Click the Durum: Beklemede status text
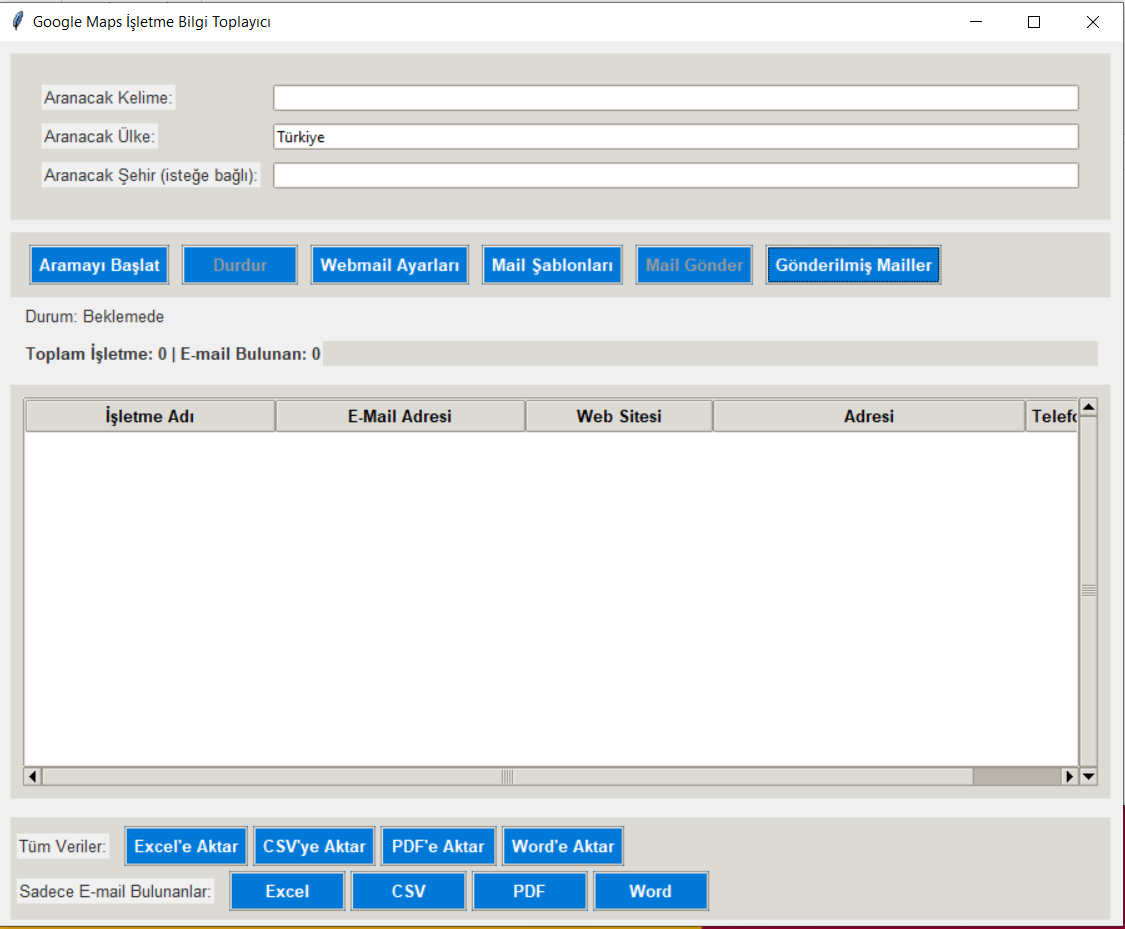The height and width of the screenshot is (929, 1125). click(95, 317)
